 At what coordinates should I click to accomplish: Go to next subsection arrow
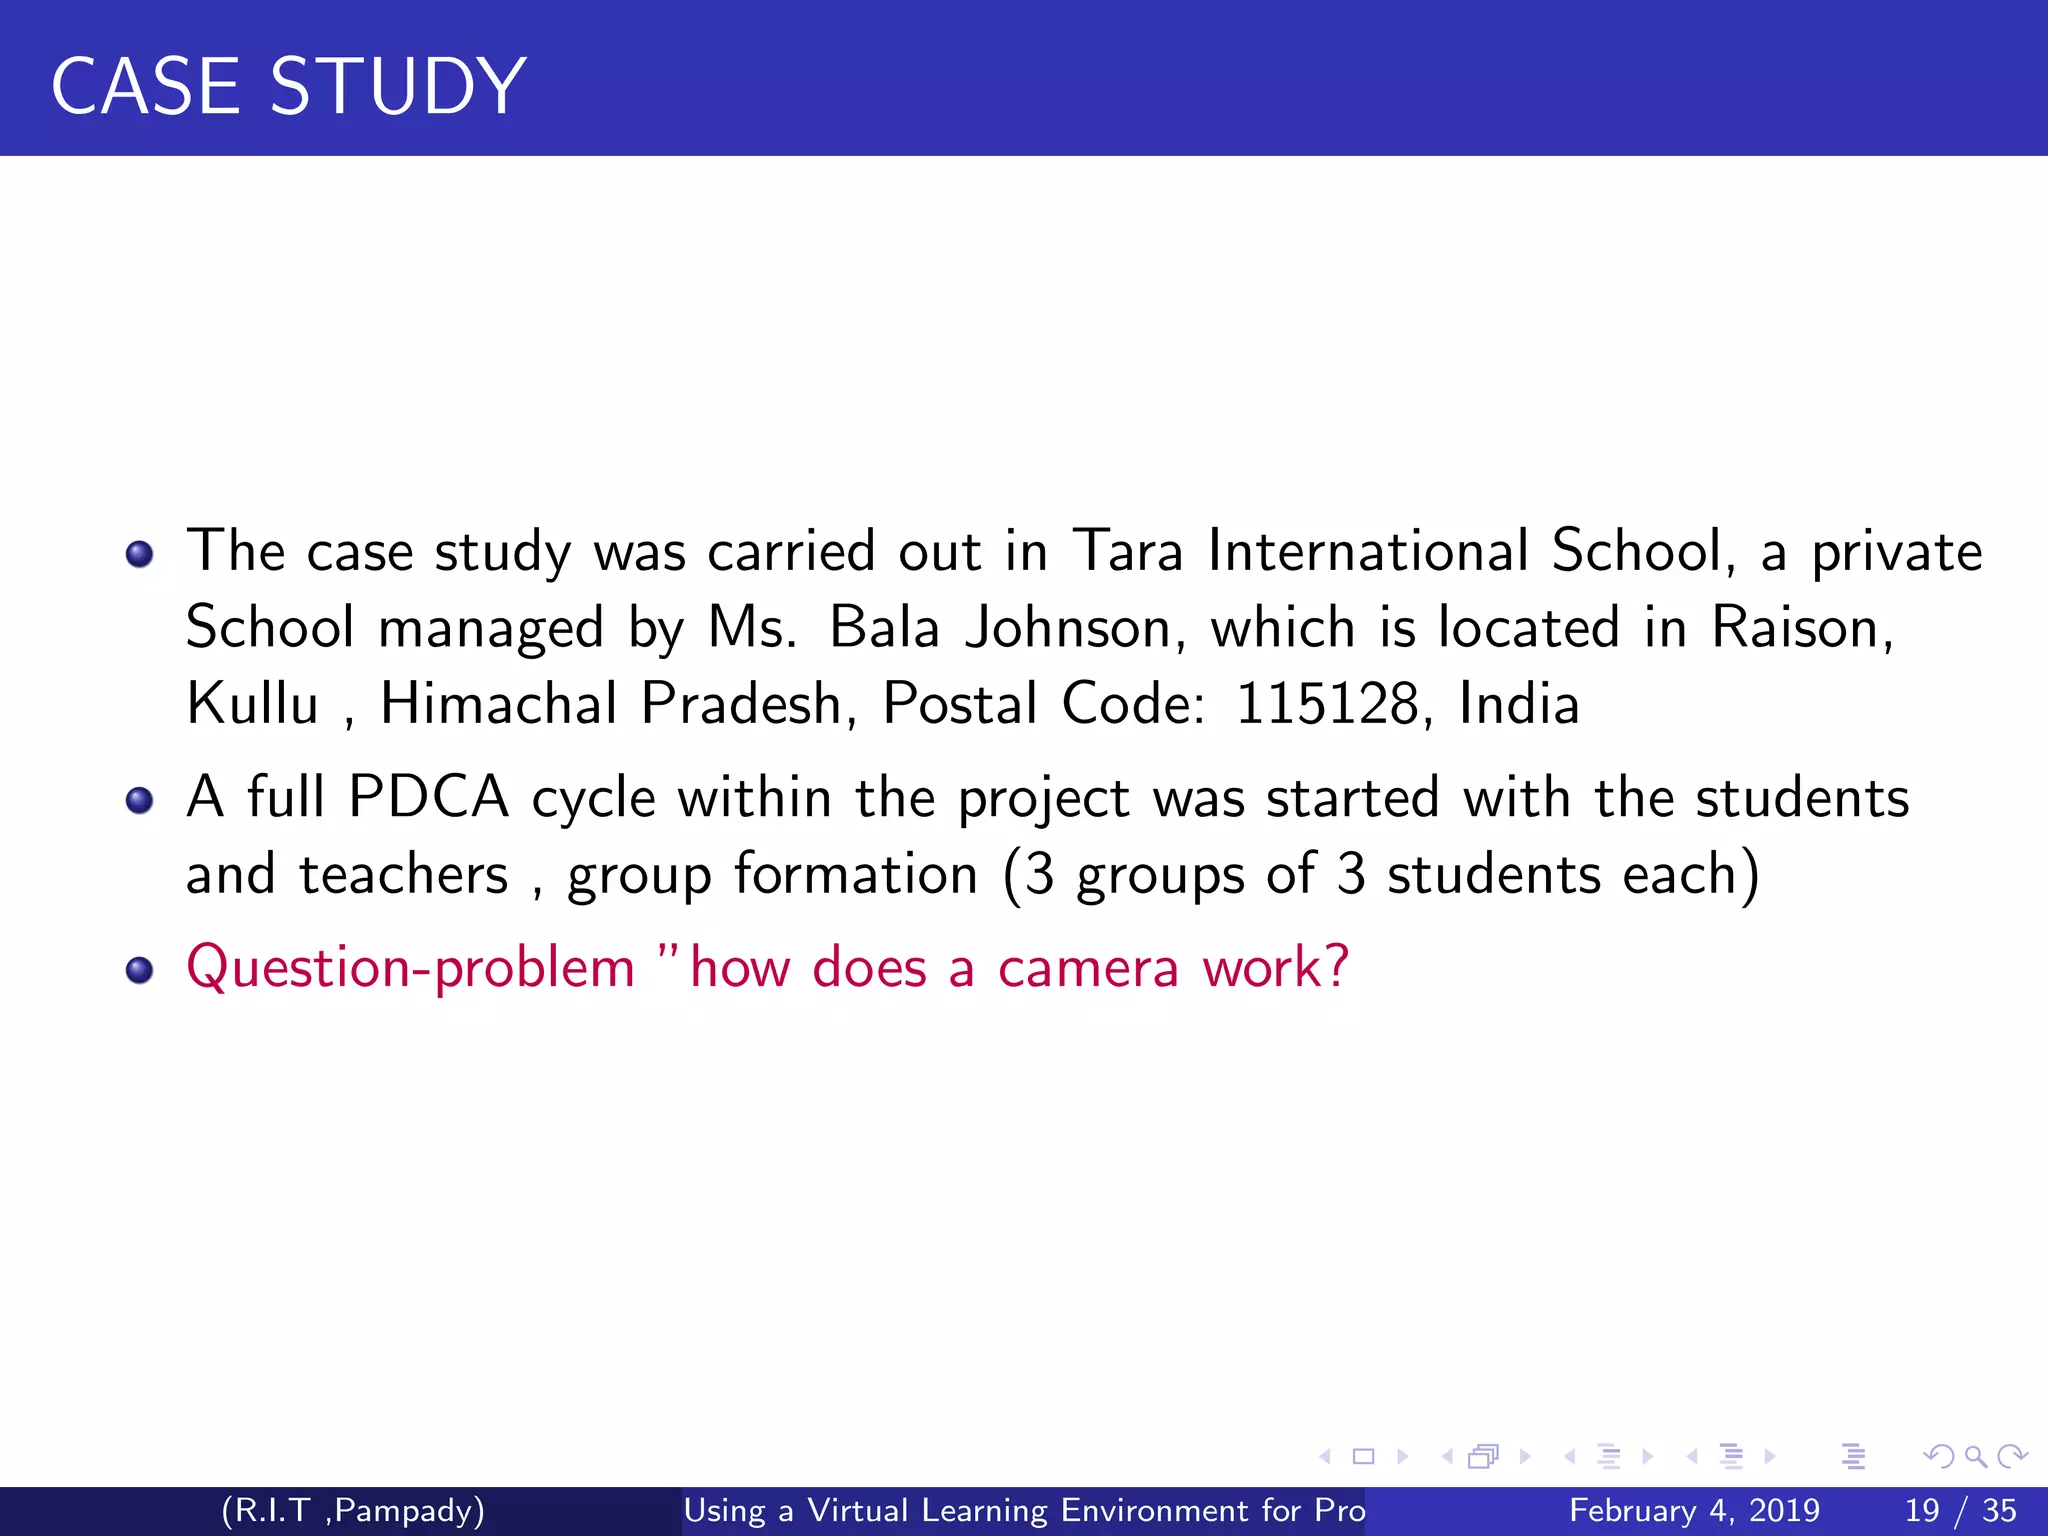point(1647,1457)
